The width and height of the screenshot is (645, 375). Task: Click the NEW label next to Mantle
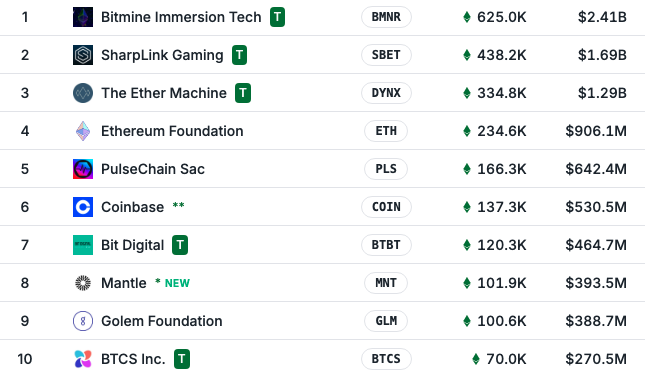(177, 283)
